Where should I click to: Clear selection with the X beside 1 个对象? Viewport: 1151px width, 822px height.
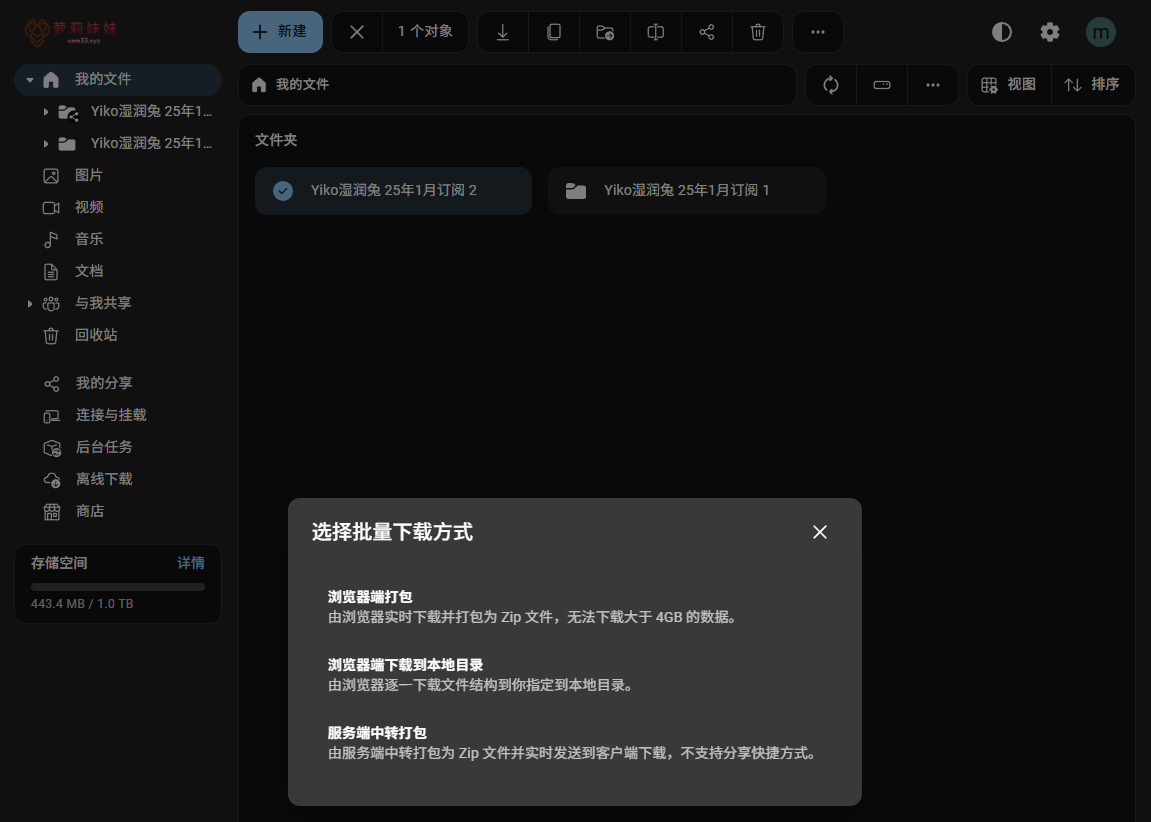tap(357, 32)
